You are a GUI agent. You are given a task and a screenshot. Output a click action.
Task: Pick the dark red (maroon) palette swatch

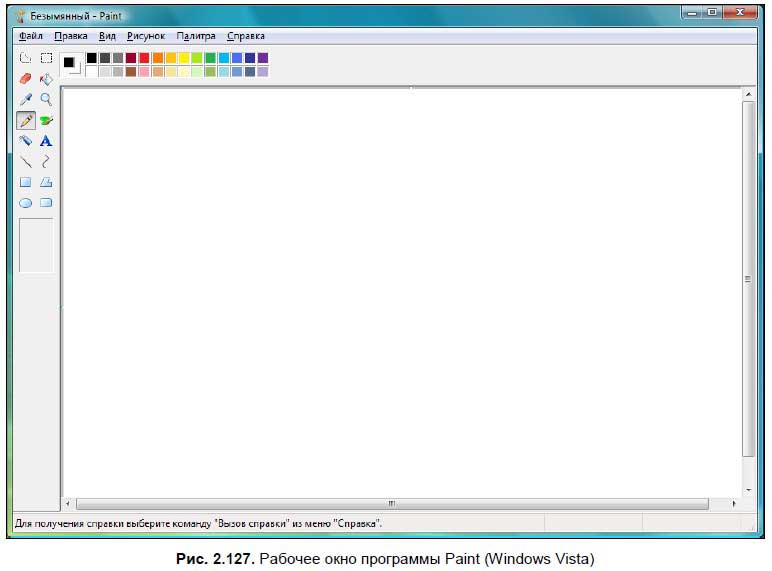[x=131, y=58]
